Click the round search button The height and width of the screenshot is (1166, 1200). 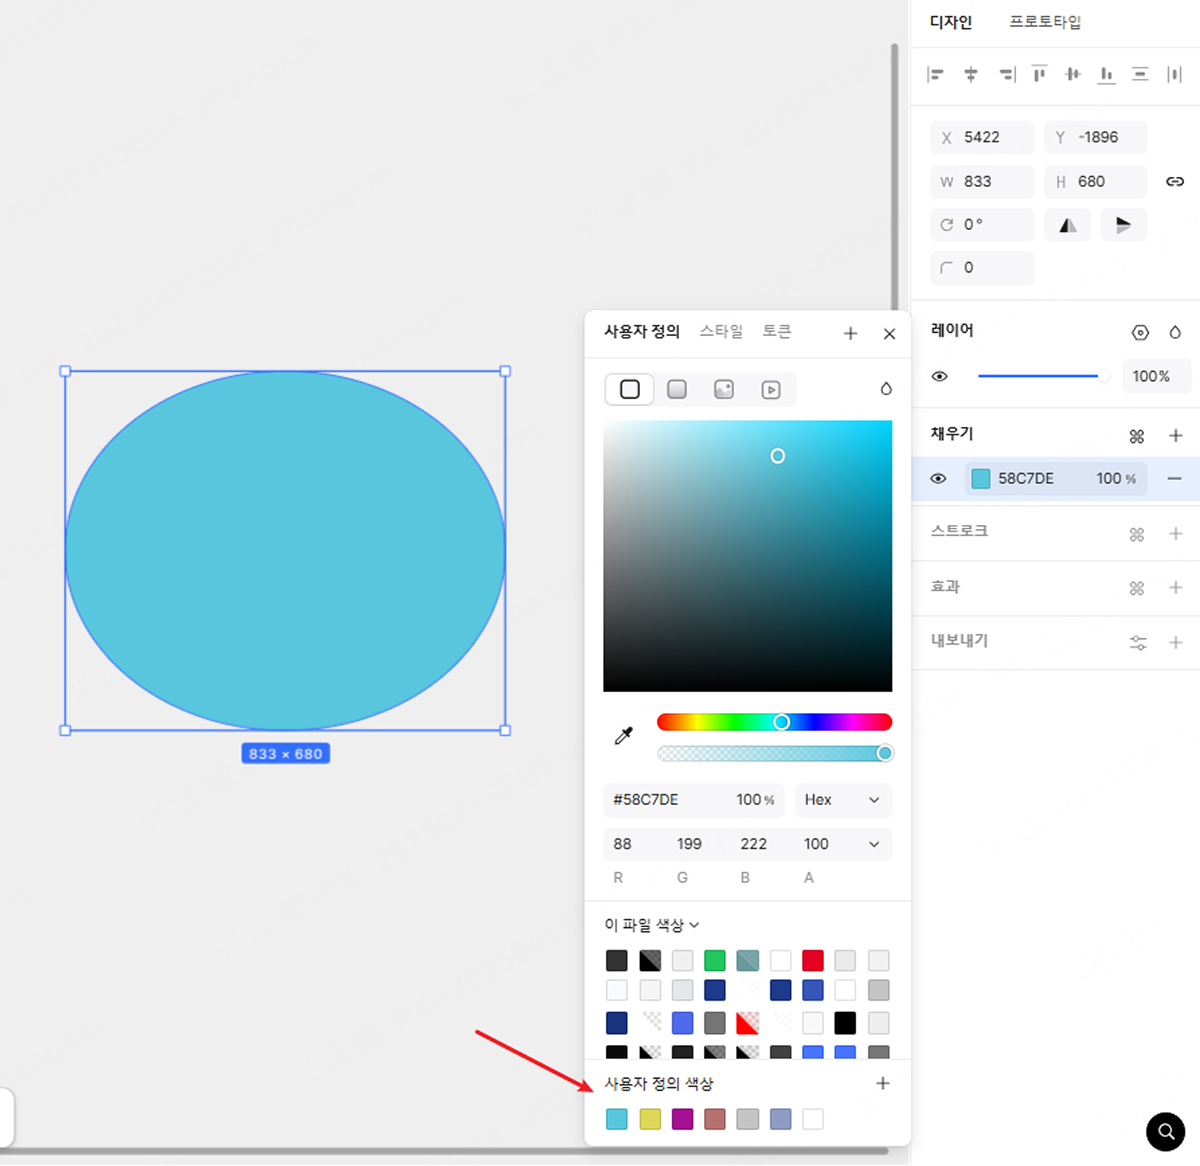click(x=1165, y=1132)
